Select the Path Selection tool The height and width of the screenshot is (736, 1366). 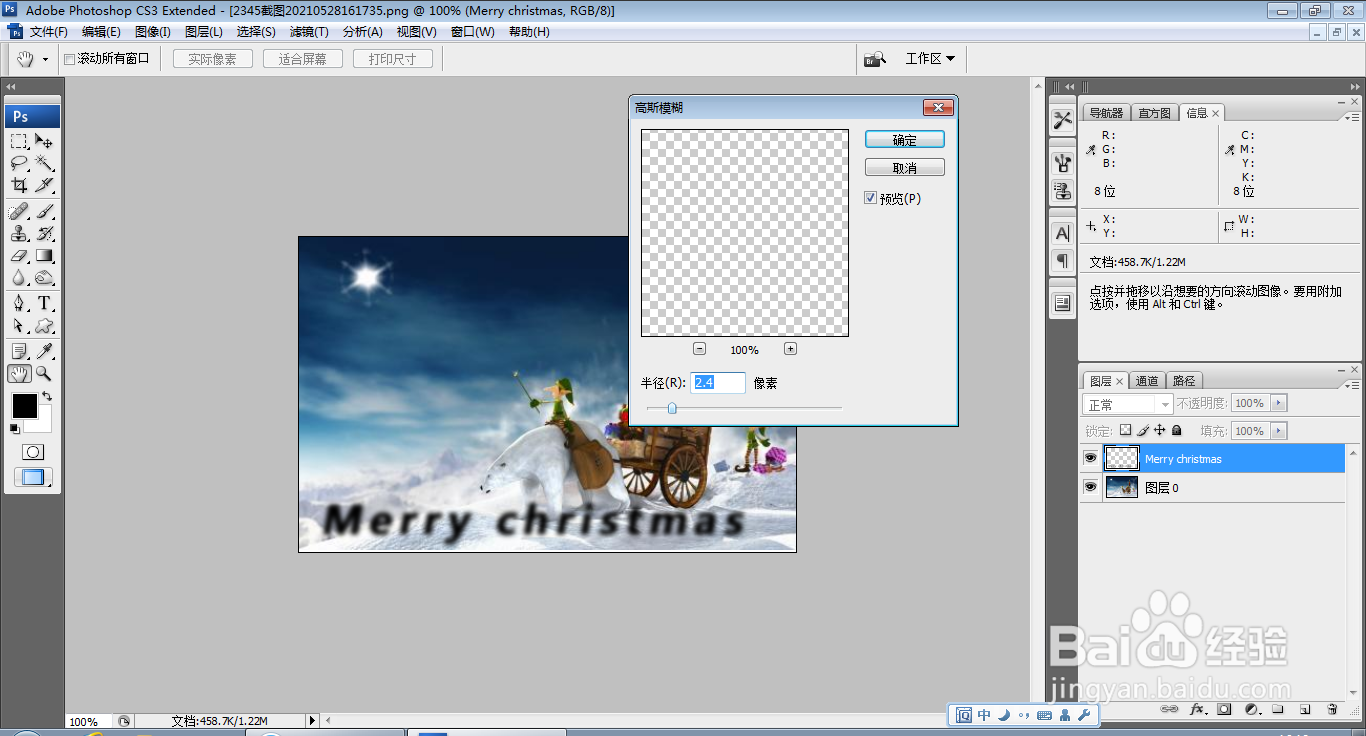(x=19, y=326)
